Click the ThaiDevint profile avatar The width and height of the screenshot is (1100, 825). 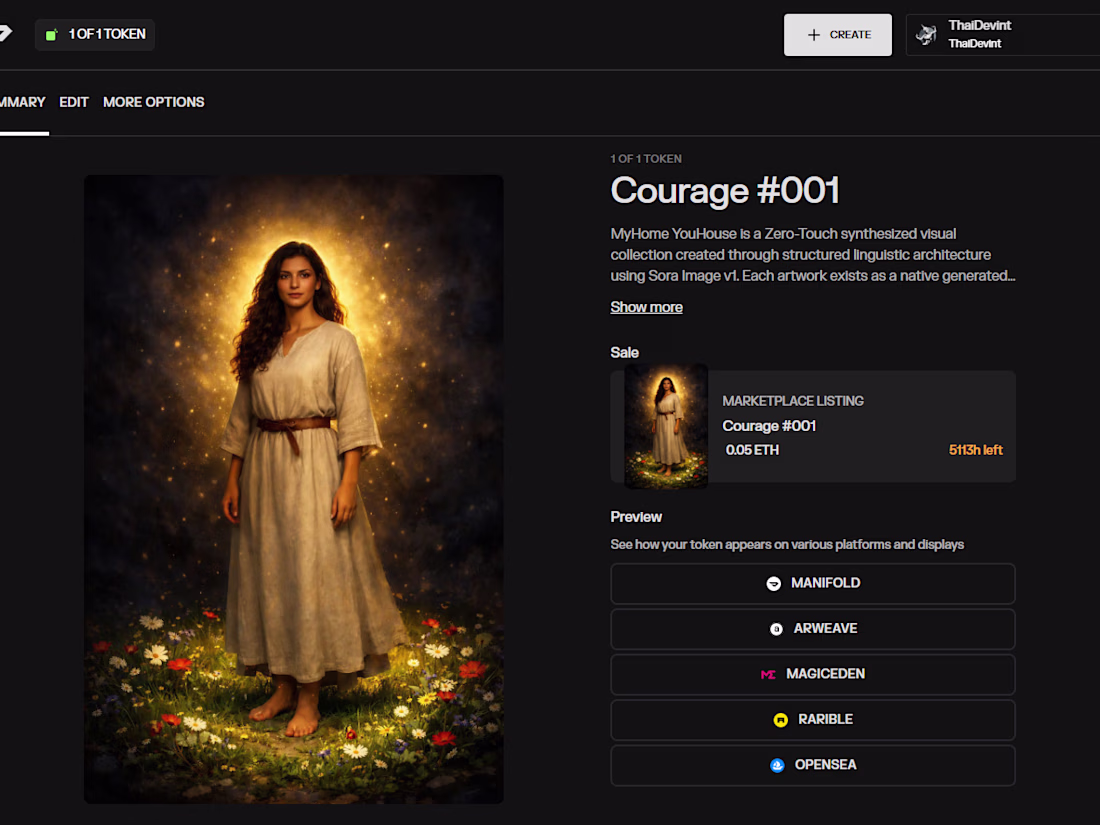click(926, 34)
